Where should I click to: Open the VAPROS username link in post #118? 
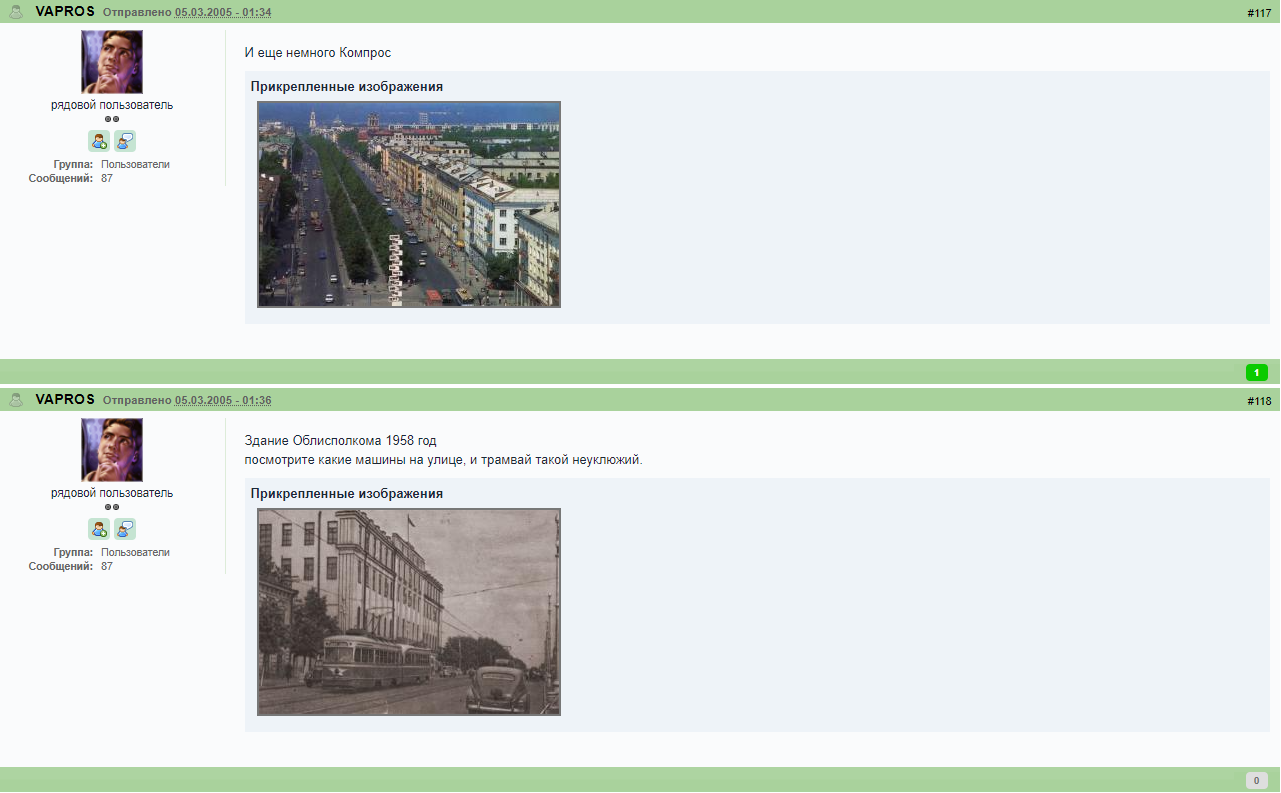pos(65,399)
